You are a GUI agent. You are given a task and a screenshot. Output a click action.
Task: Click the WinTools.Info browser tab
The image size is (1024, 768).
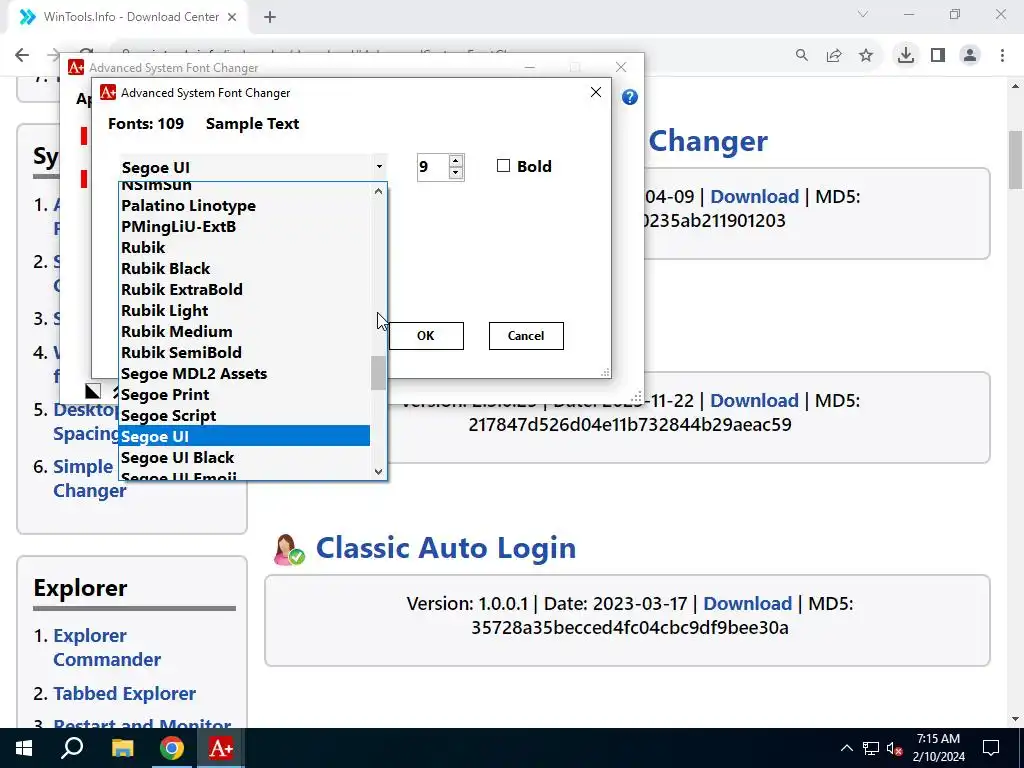(x=128, y=17)
